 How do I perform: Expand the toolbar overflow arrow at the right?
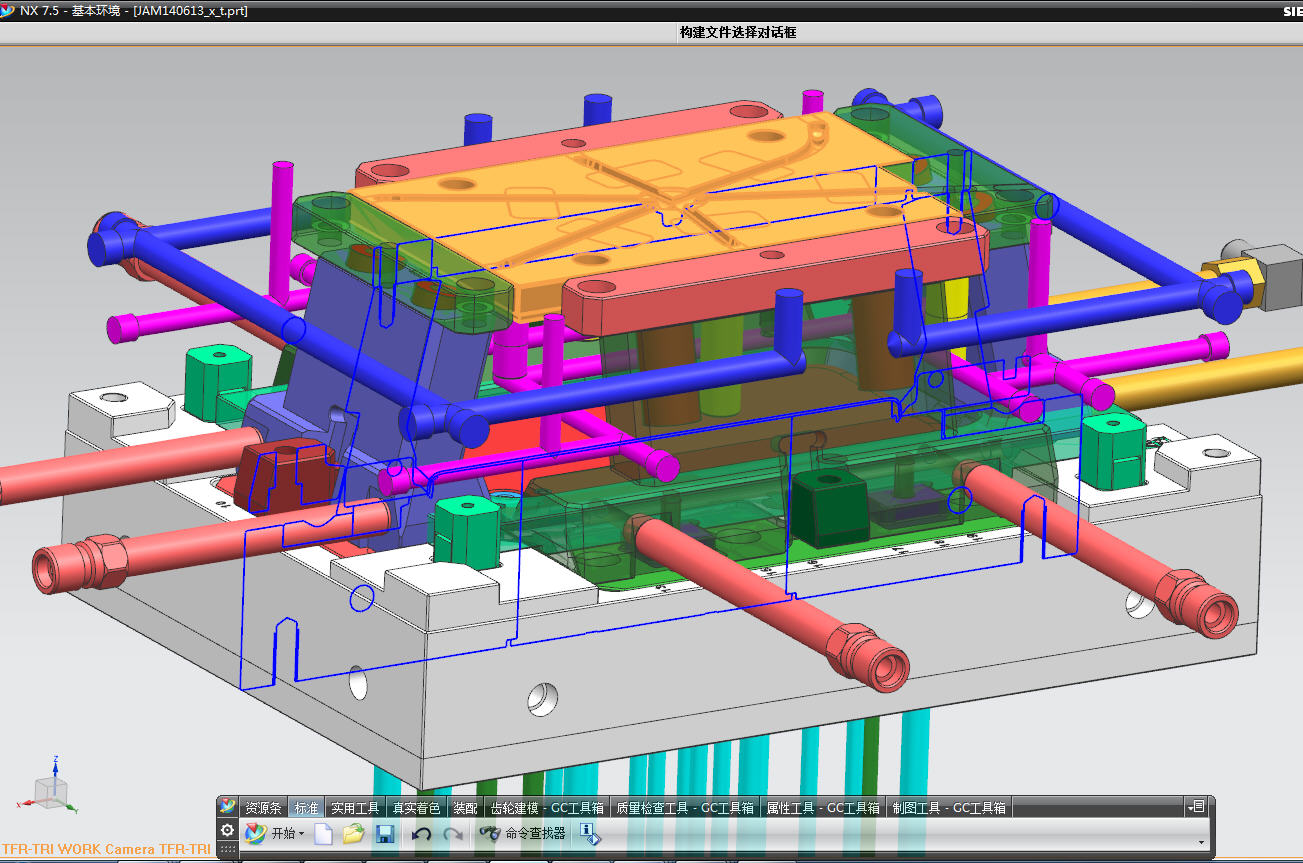point(1201,843)
